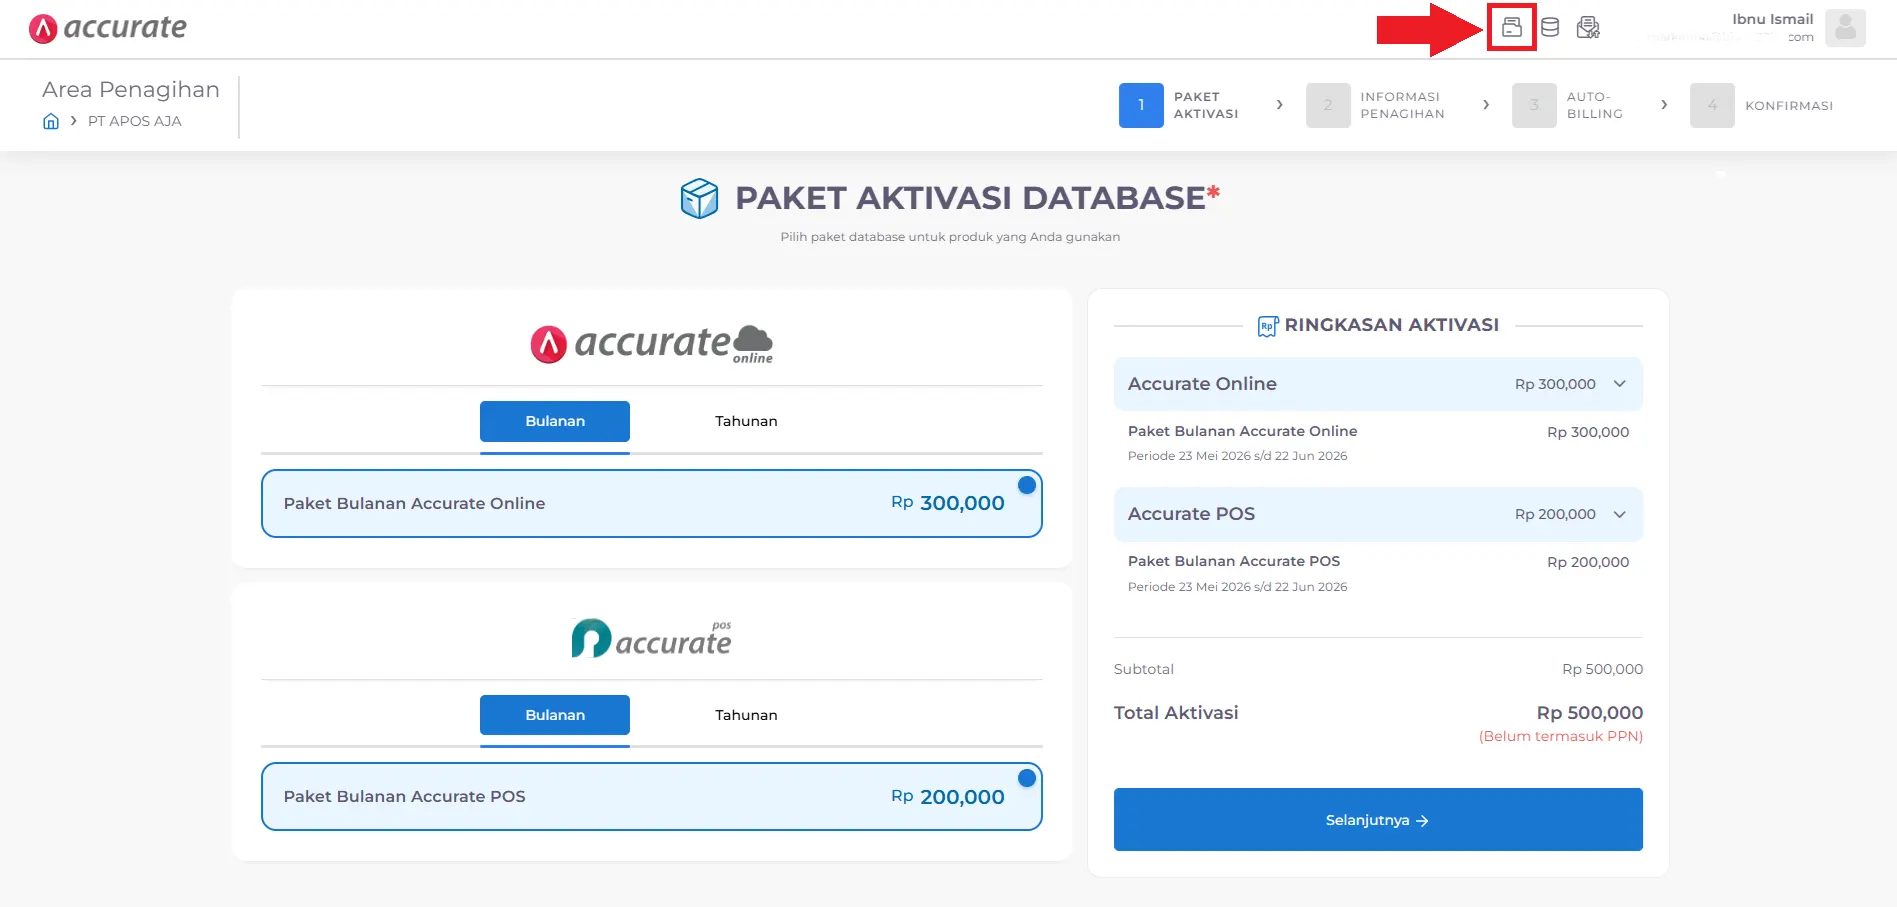Open the user avatar profile picture
The height and width of the screenshot is (907, 1897).
tap(1845, 28)
